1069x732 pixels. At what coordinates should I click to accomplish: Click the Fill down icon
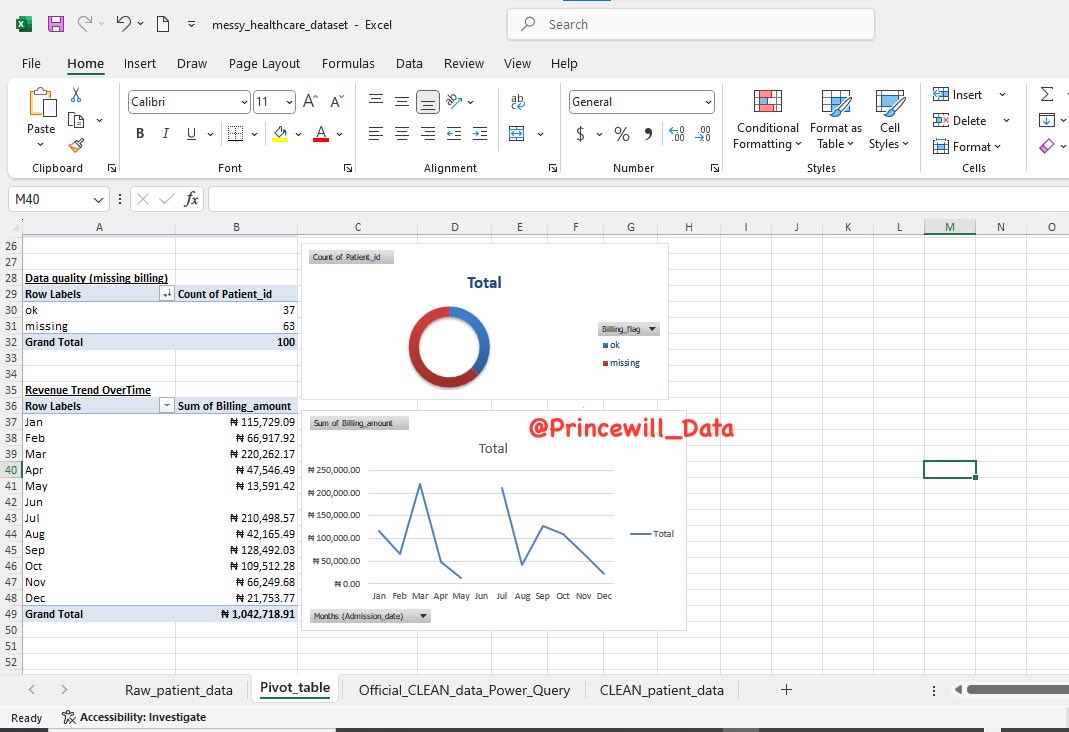1047,120
